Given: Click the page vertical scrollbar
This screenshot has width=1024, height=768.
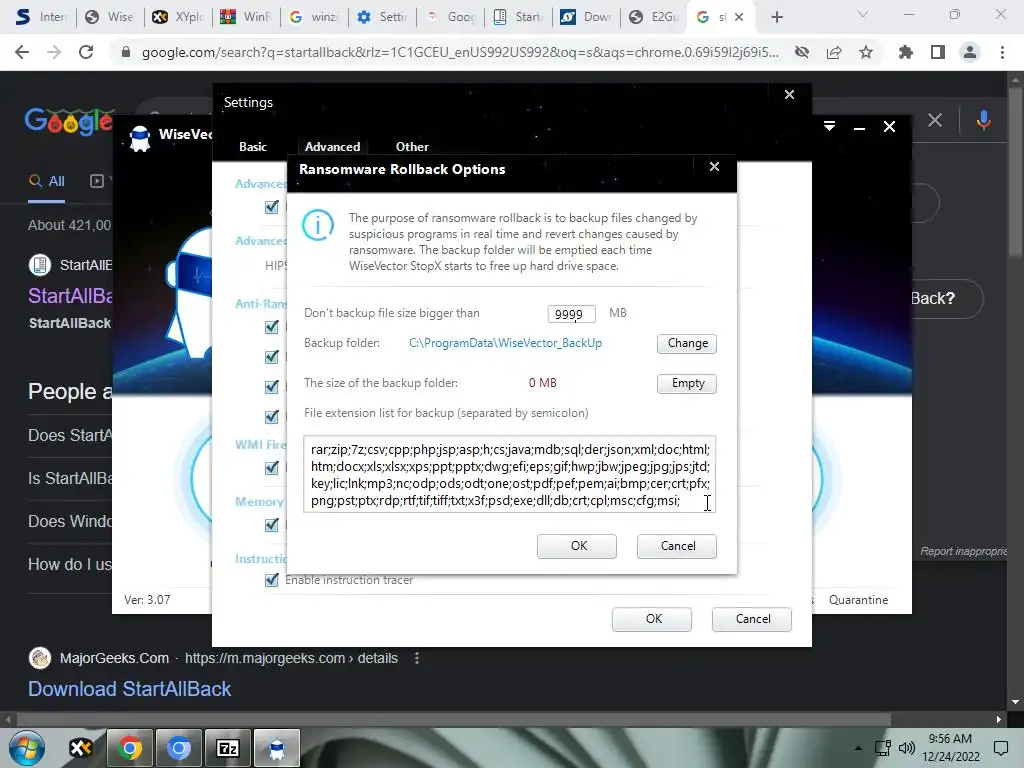Looking at the screenshot, I should click(1015, 171).
